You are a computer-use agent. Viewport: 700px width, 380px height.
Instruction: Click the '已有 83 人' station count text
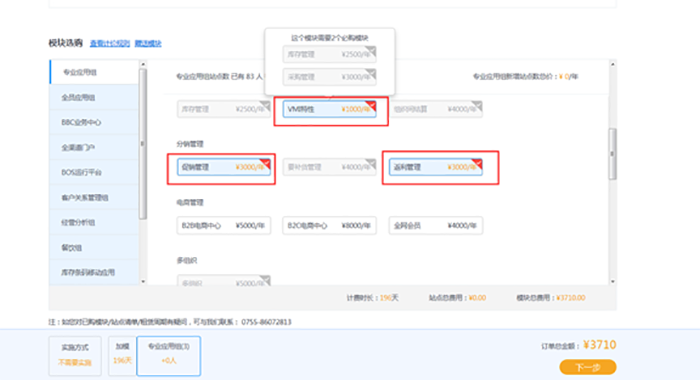pyautogui.click(x=247, y=76)
